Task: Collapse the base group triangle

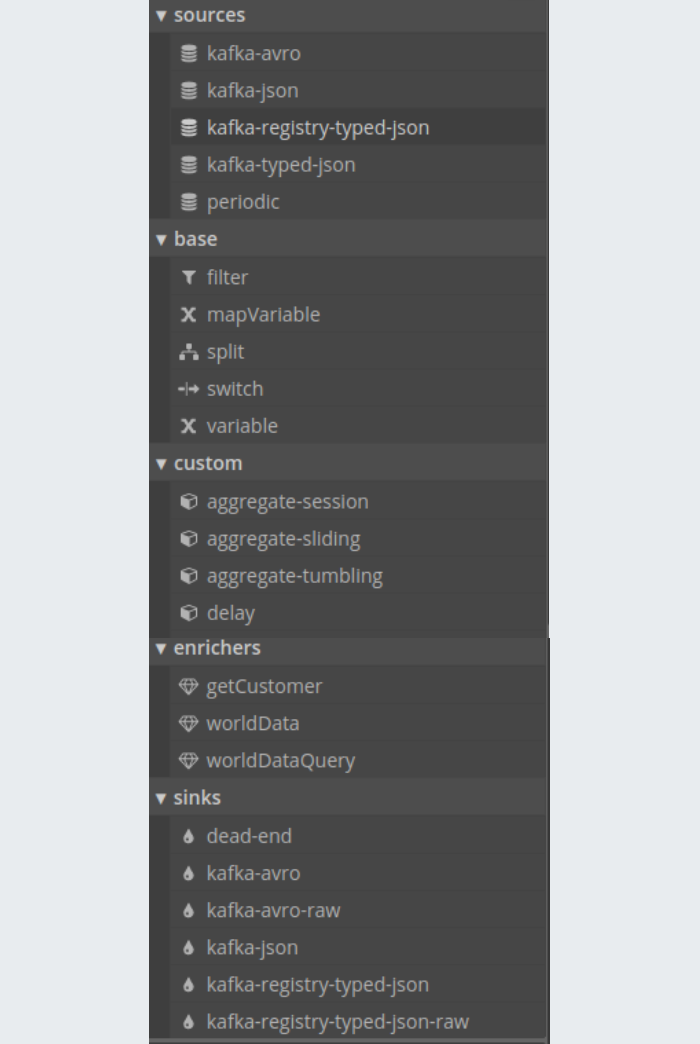Action: click(x=161, y=240)
